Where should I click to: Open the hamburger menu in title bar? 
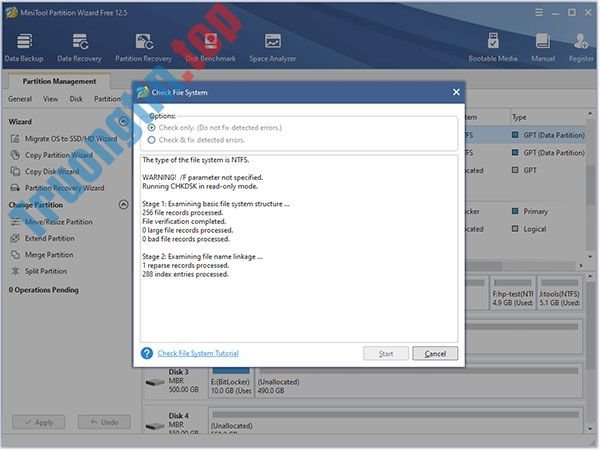(539, 13)
